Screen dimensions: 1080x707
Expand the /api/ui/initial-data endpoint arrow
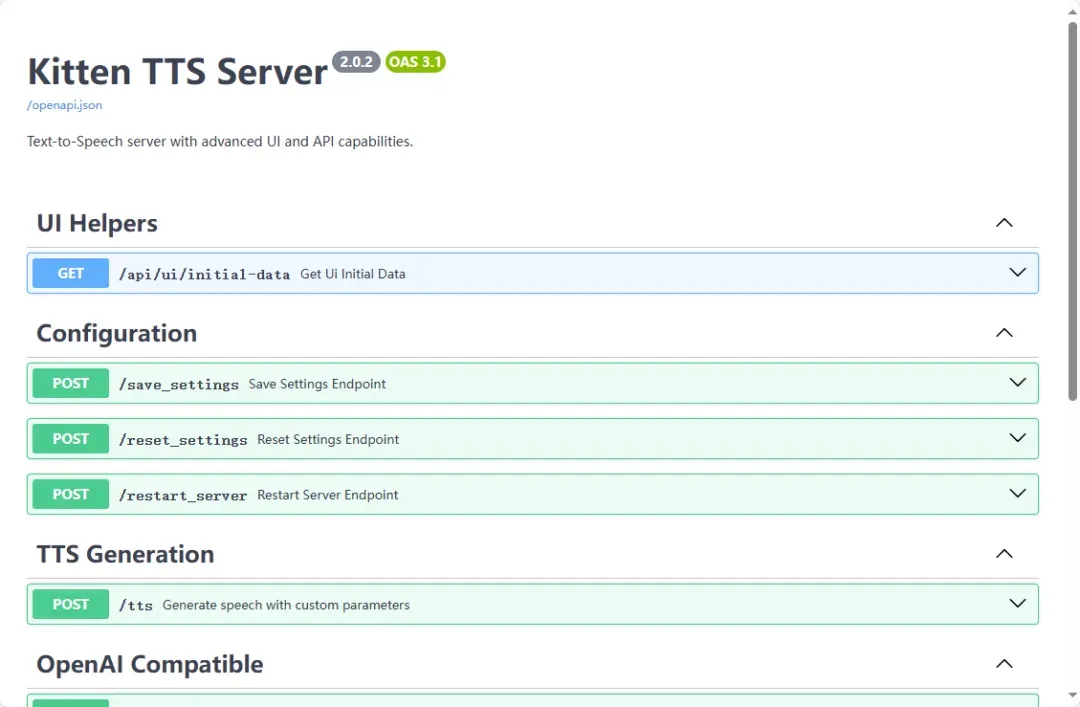coord(1017,273)
